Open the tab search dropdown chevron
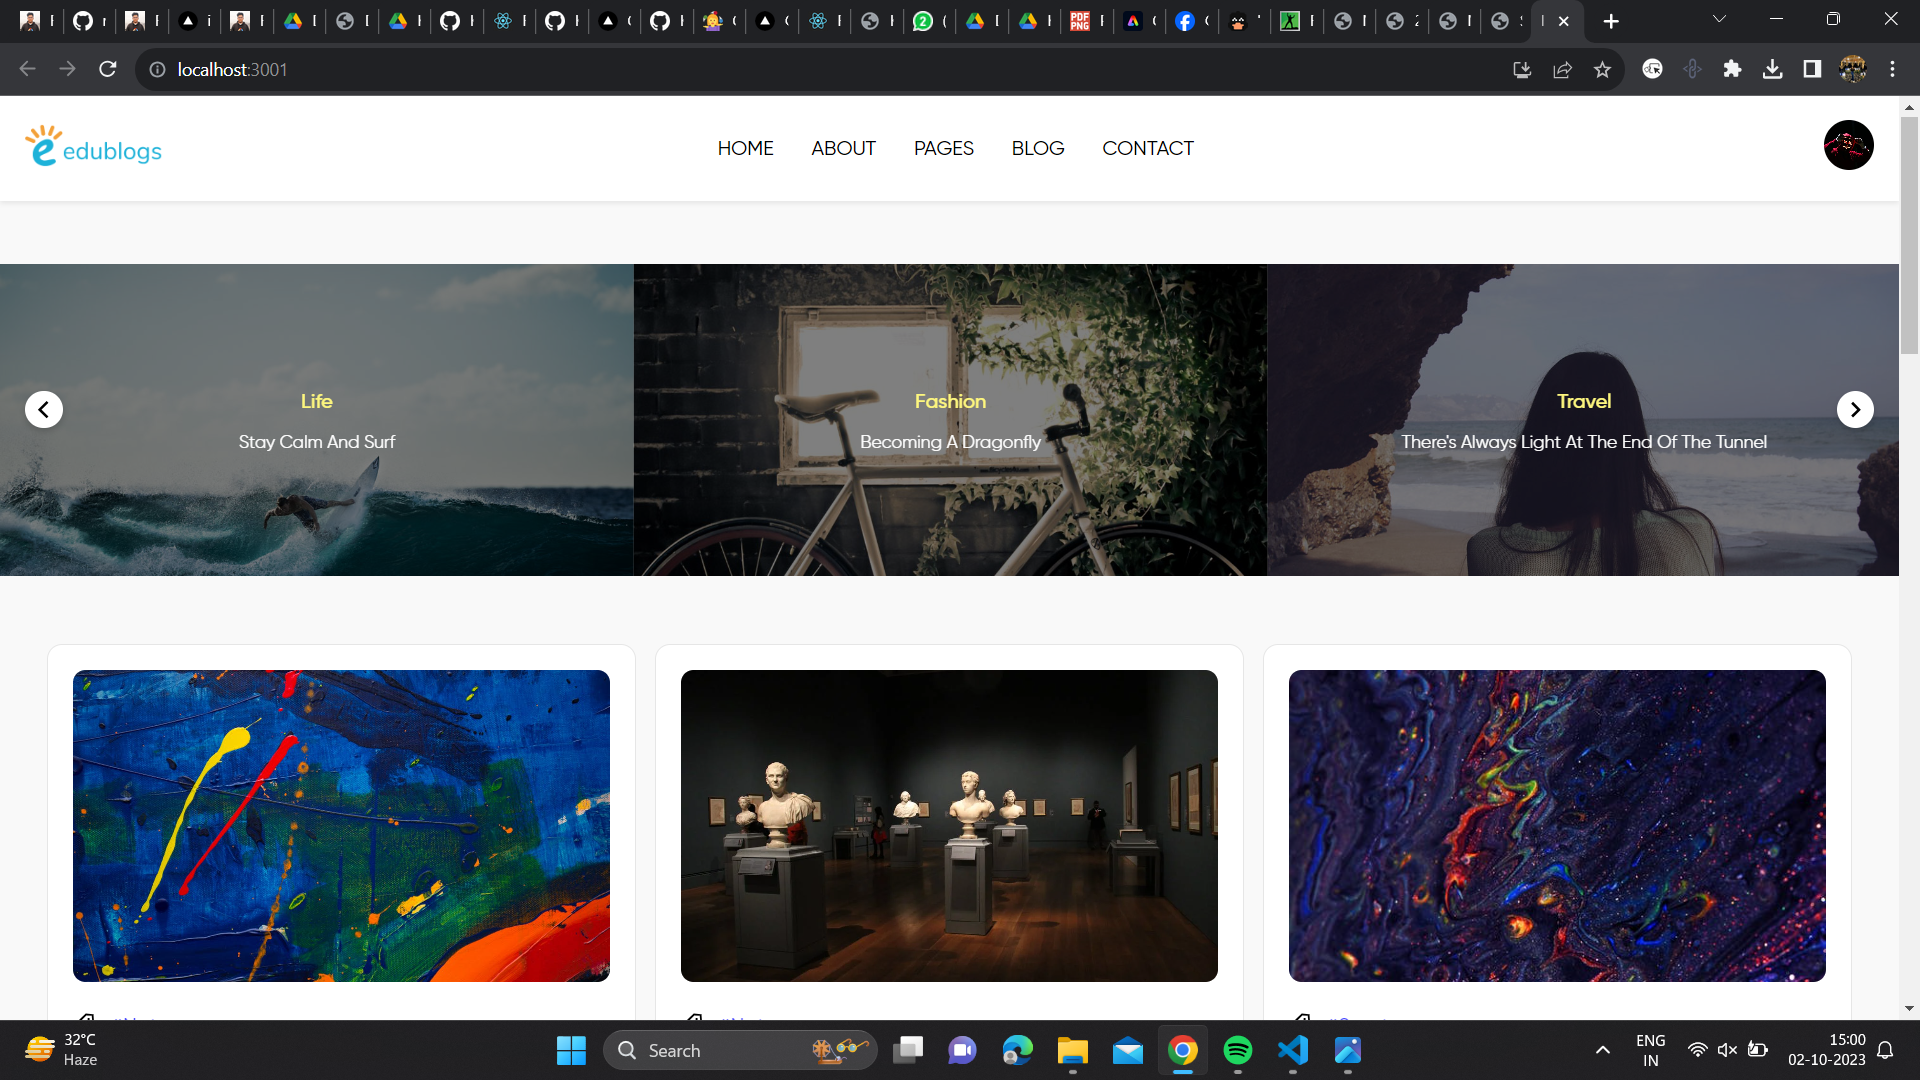The width and height of the screenshot is (1920, 1080). coord(1719,20)
